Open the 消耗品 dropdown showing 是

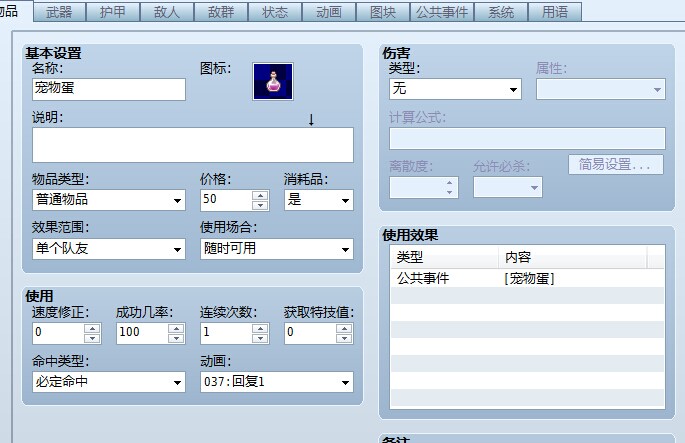coord(318,200)
